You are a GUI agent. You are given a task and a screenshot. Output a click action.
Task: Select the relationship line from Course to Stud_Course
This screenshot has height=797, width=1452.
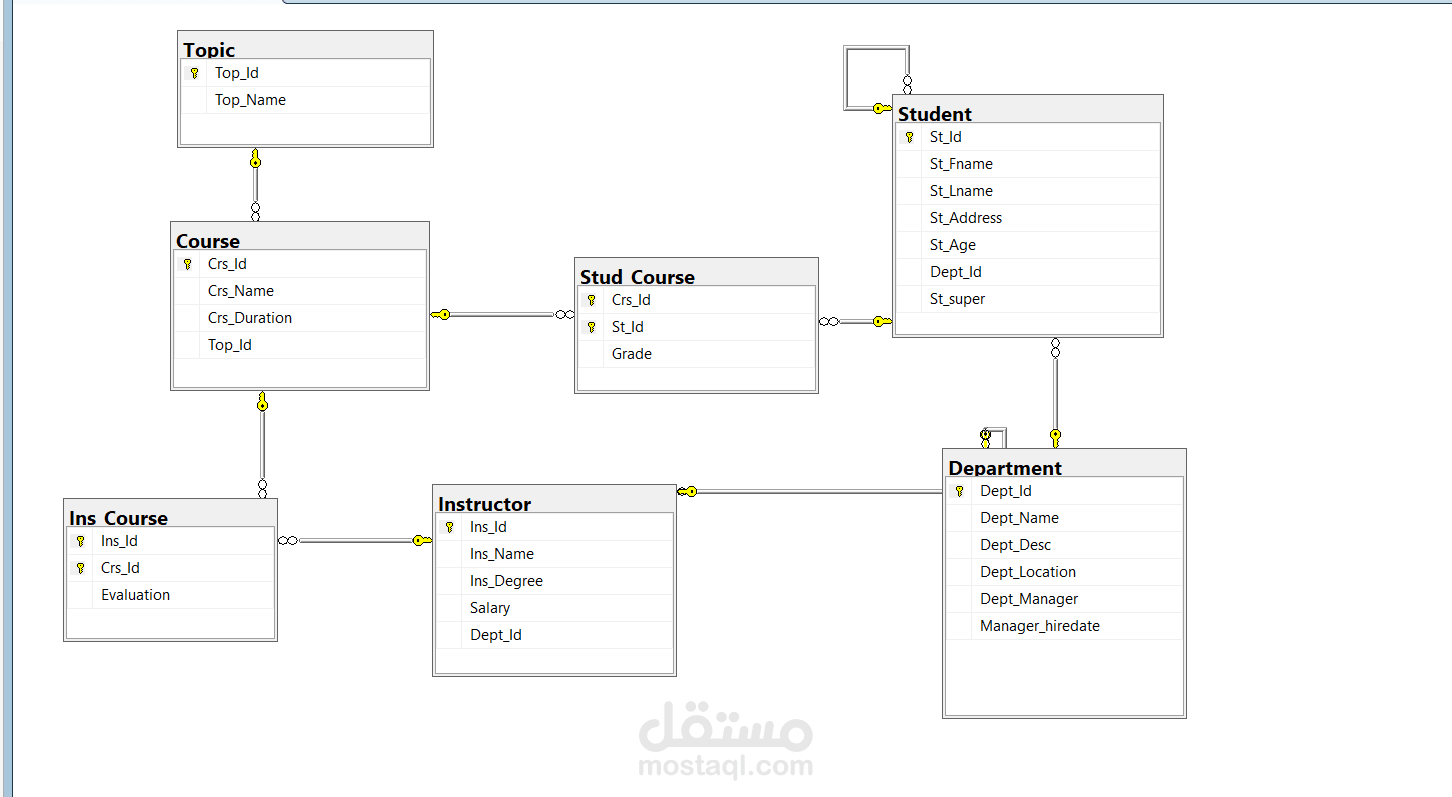(x=502, y=315)
